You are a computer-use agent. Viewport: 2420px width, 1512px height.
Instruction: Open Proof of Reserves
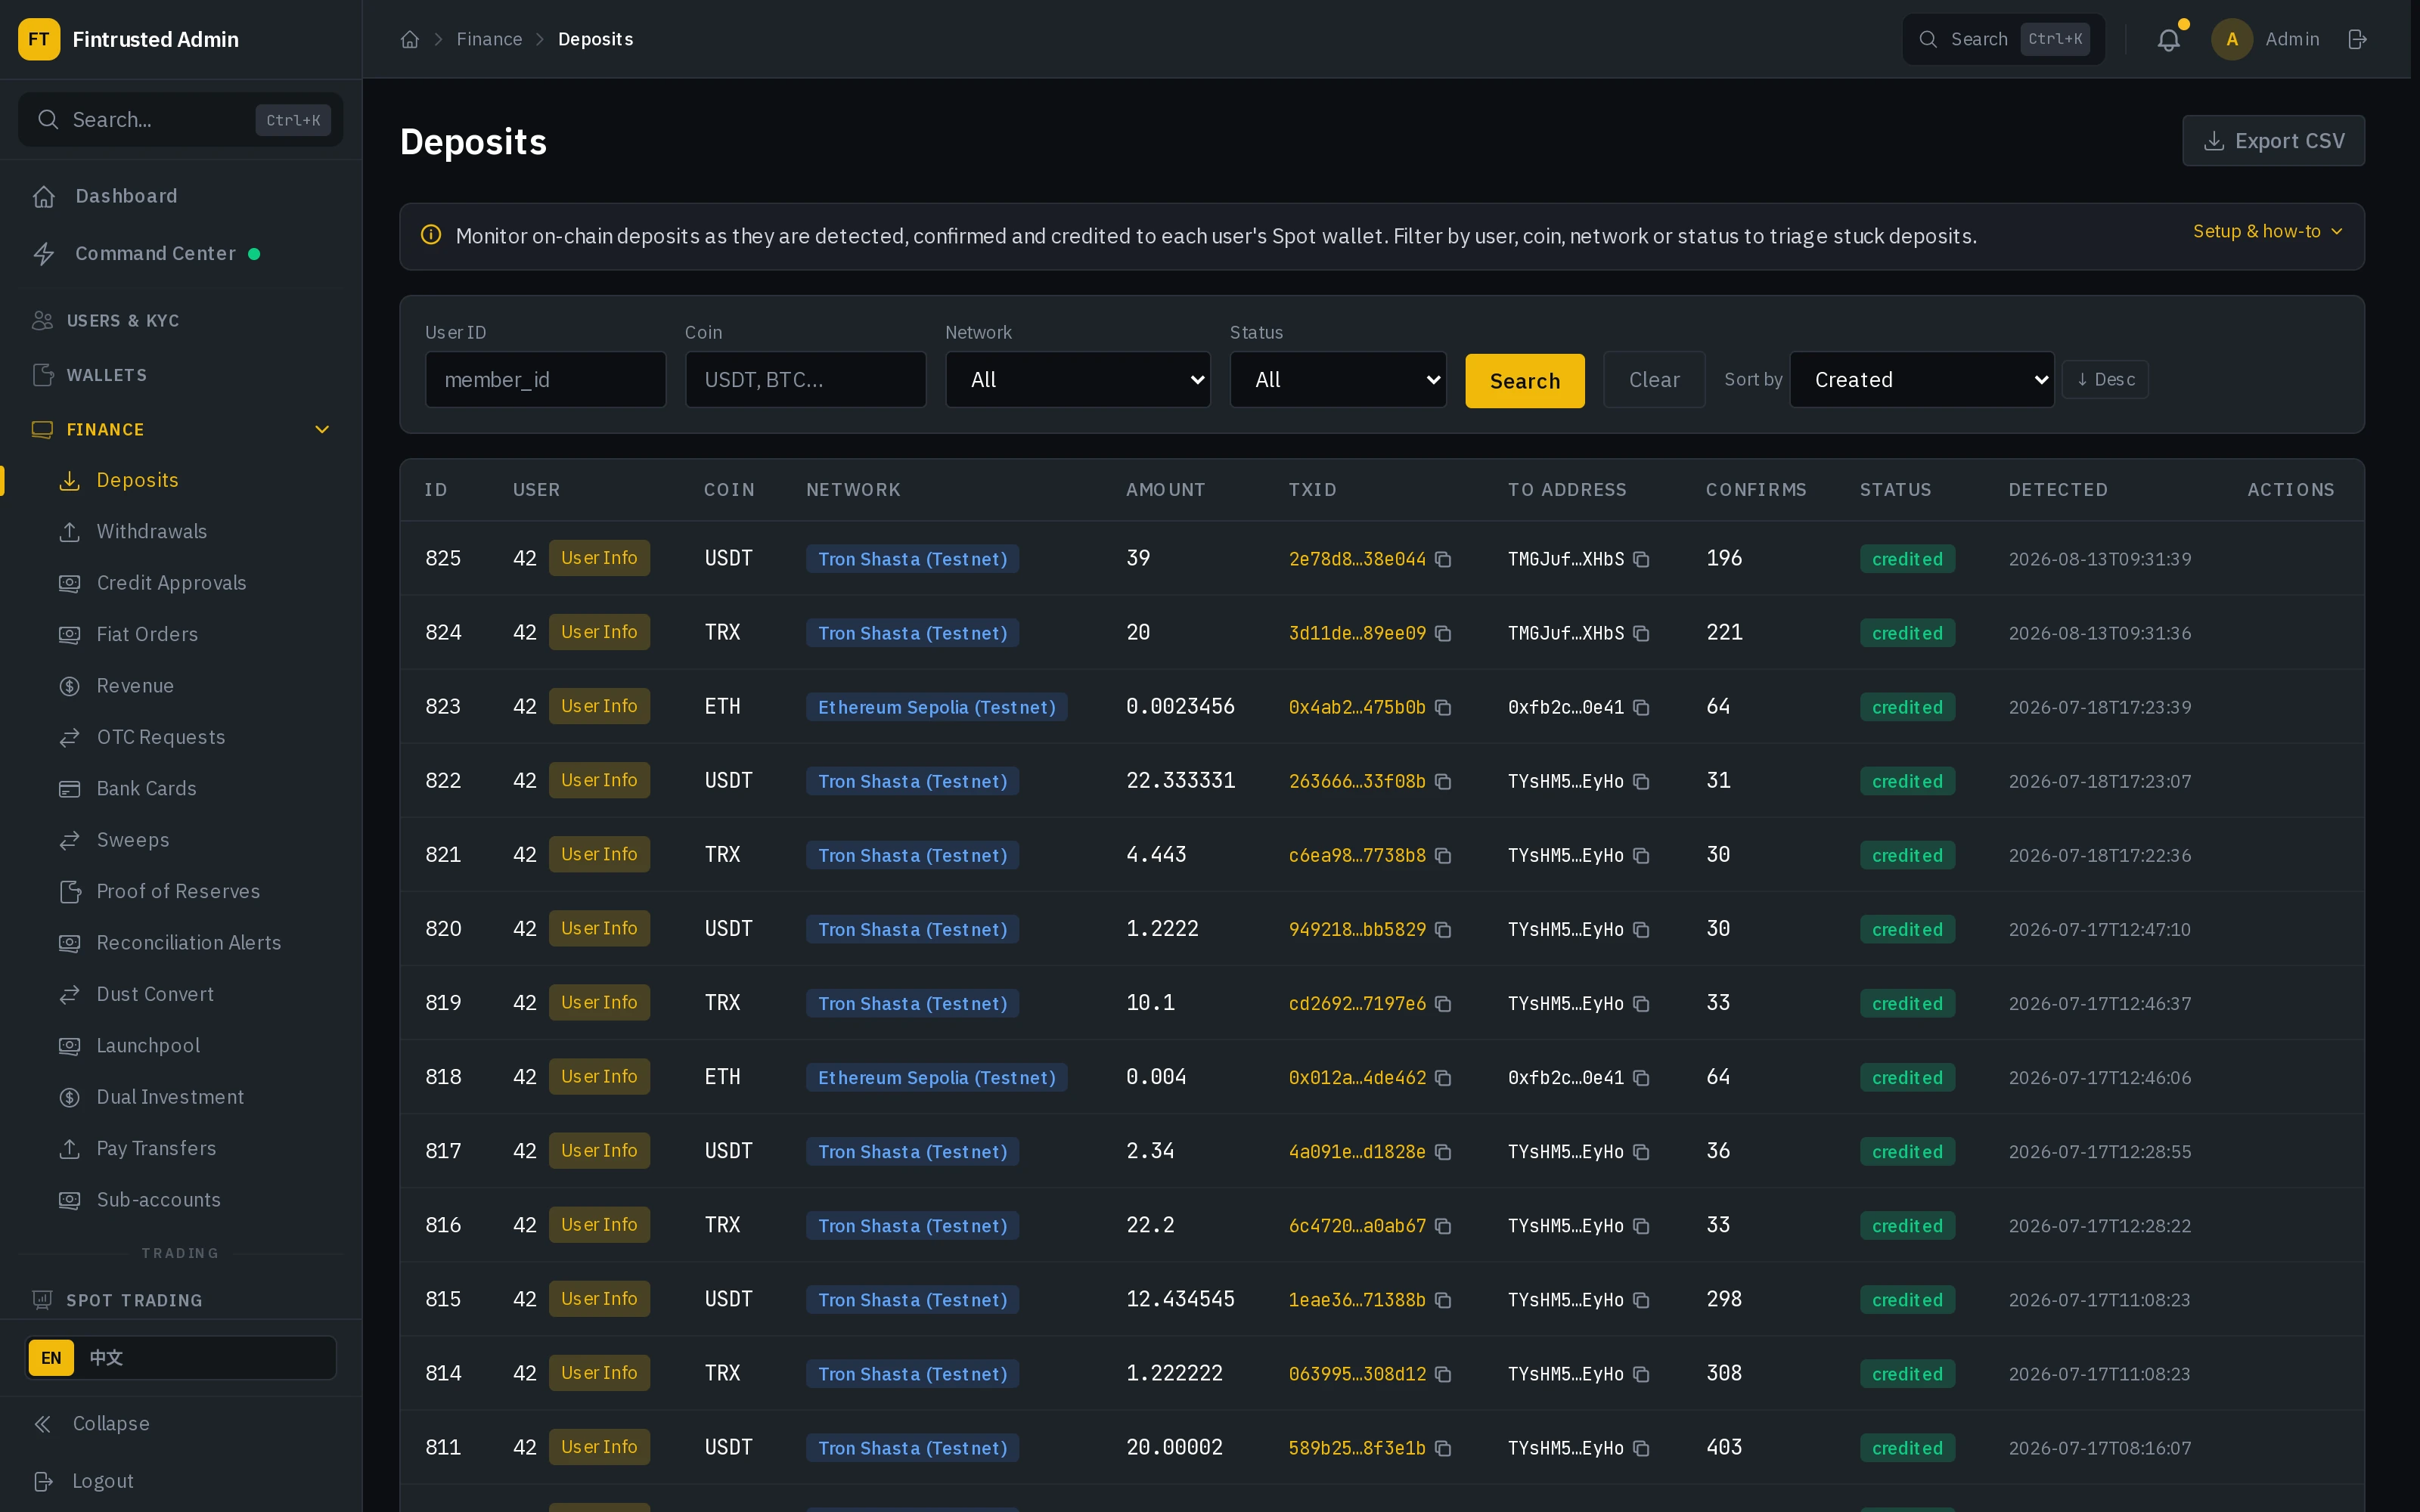click(x=178, y=891)
